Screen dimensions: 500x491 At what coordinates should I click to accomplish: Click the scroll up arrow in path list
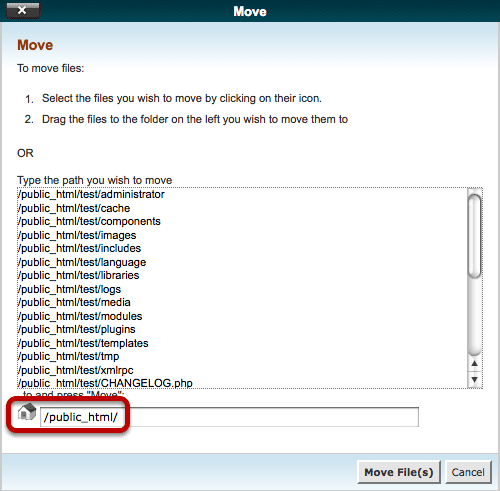point(475,363)
